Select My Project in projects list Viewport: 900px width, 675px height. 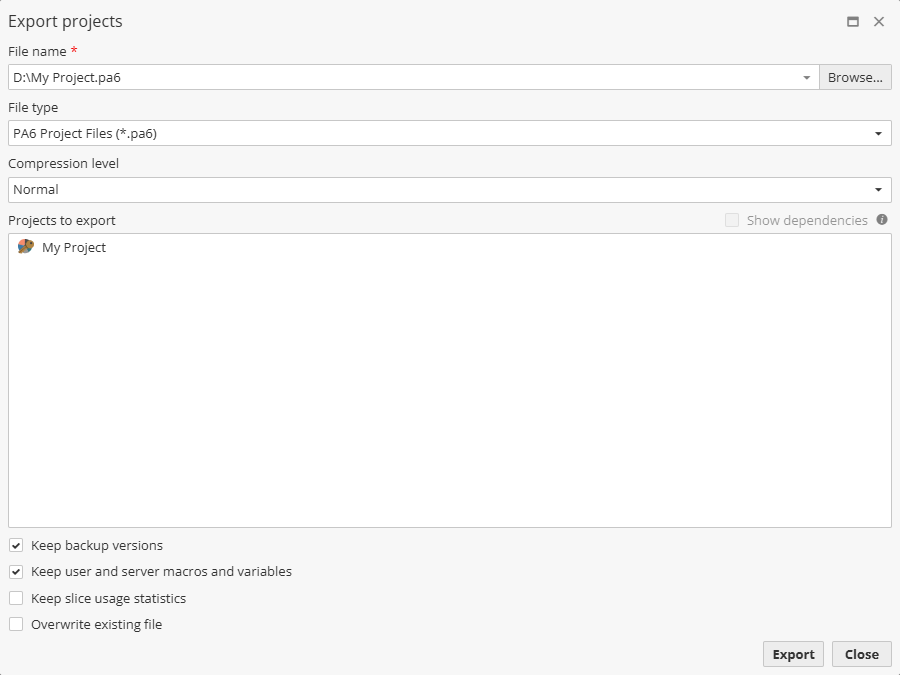tap(74, 247)
